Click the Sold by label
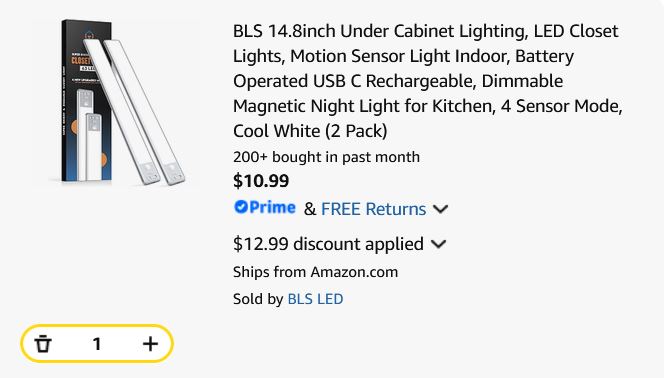The image size is (665, 378). tap(258, 299)
